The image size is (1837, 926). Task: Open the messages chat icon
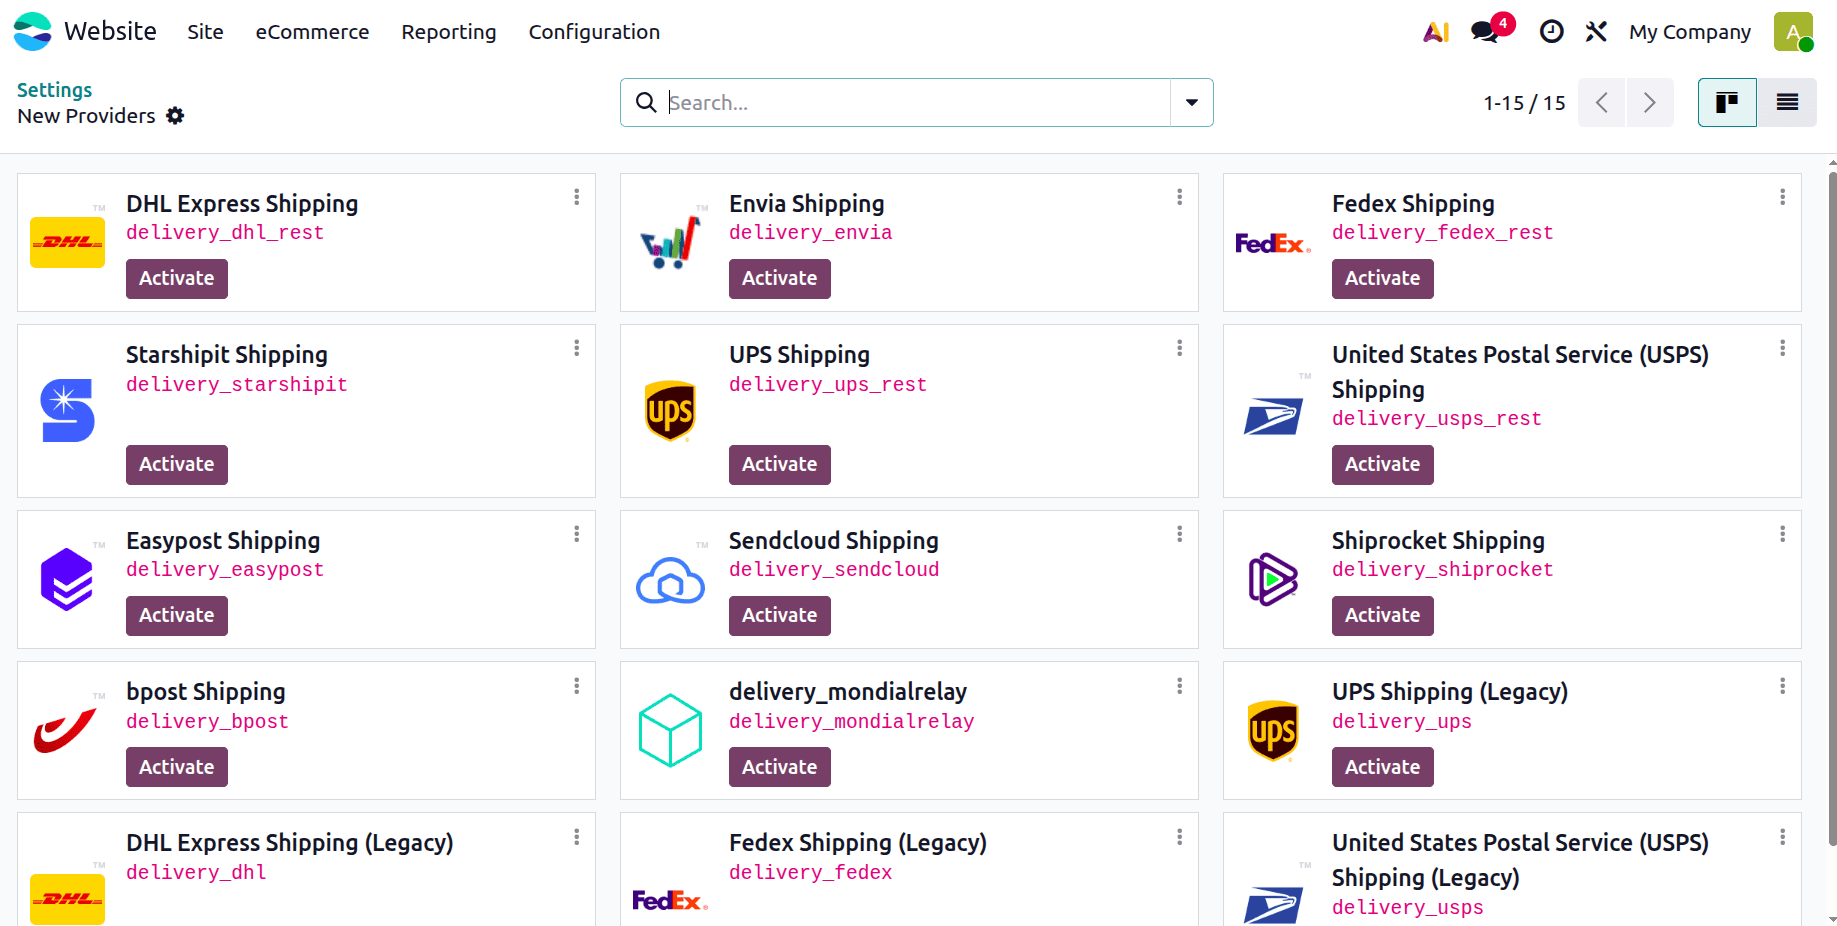1486,32
